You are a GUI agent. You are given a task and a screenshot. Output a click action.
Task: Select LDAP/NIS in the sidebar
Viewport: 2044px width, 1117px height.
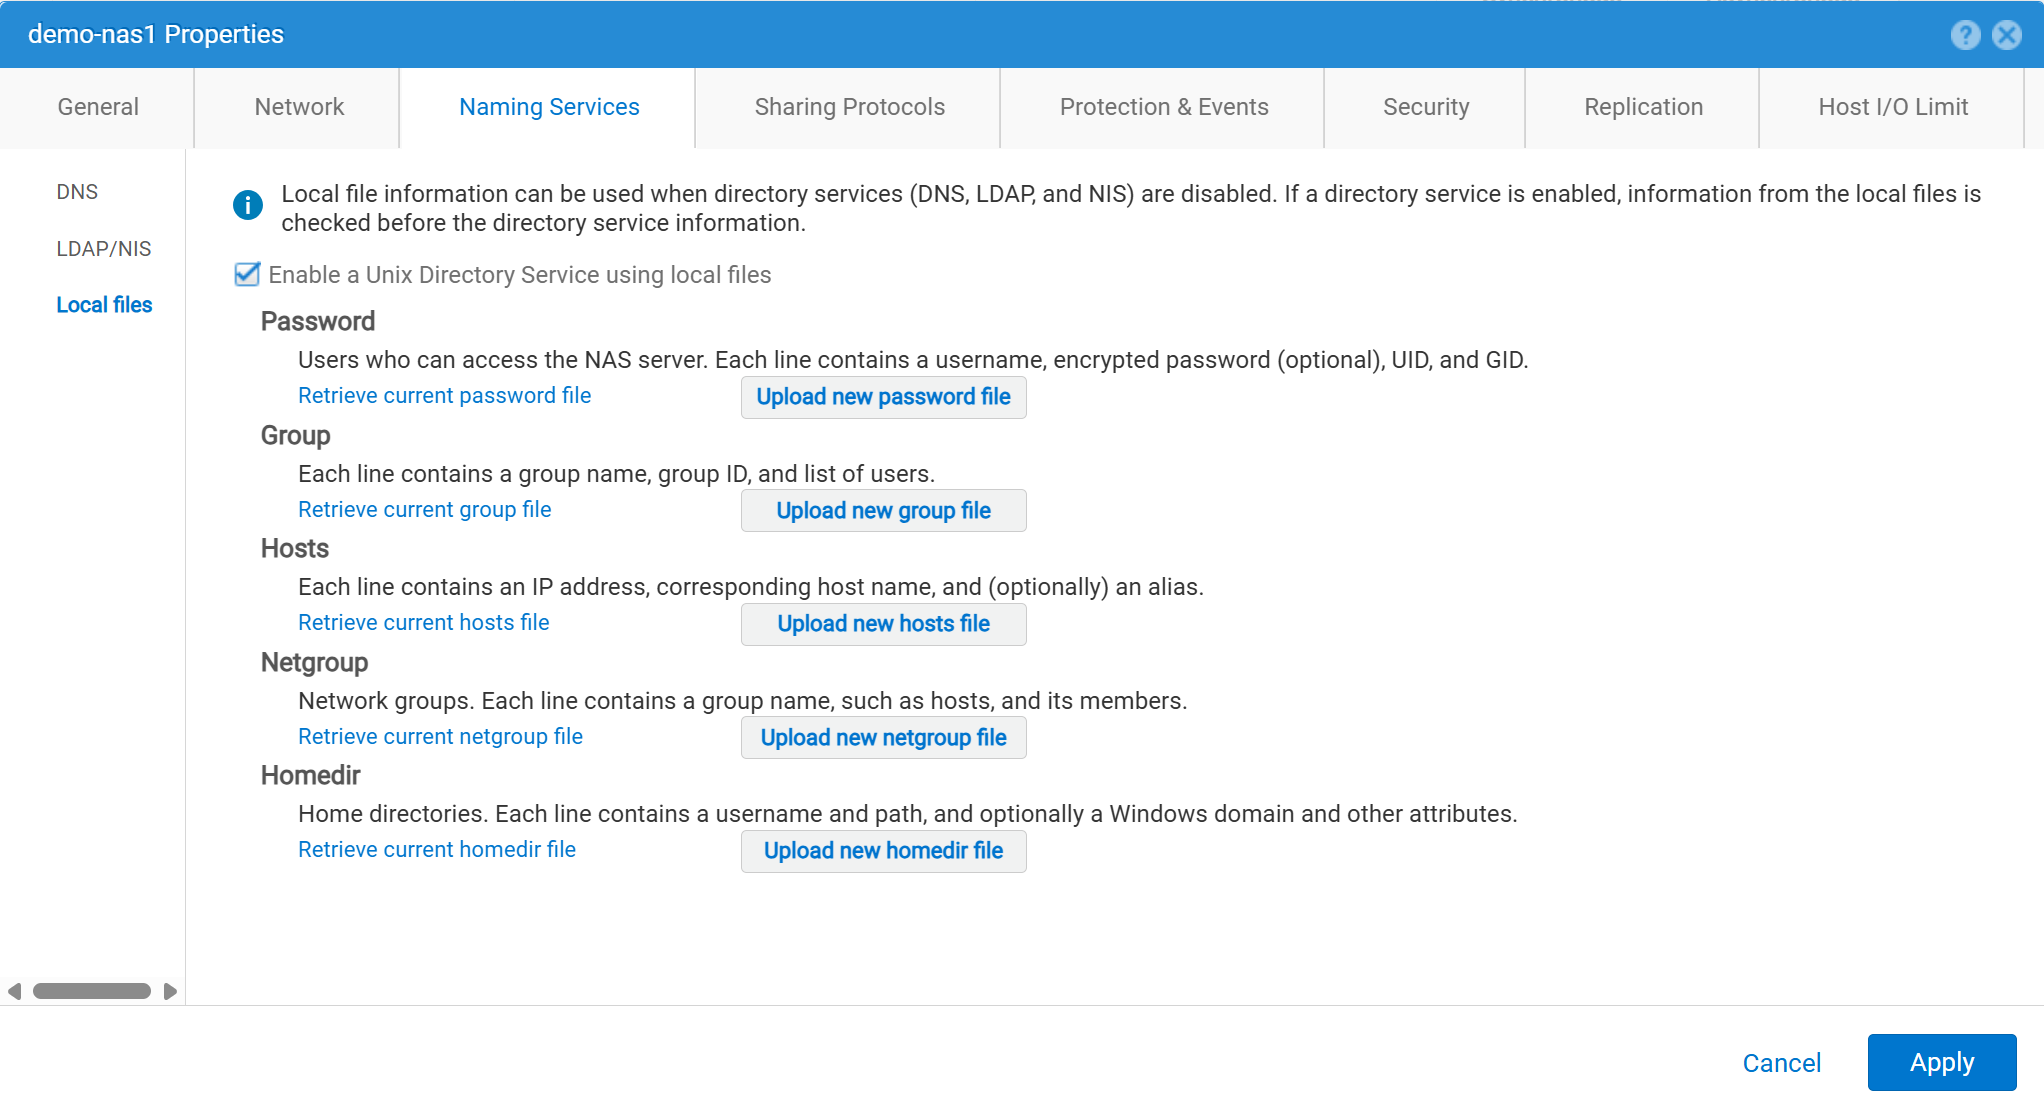[x=104, y=249]
